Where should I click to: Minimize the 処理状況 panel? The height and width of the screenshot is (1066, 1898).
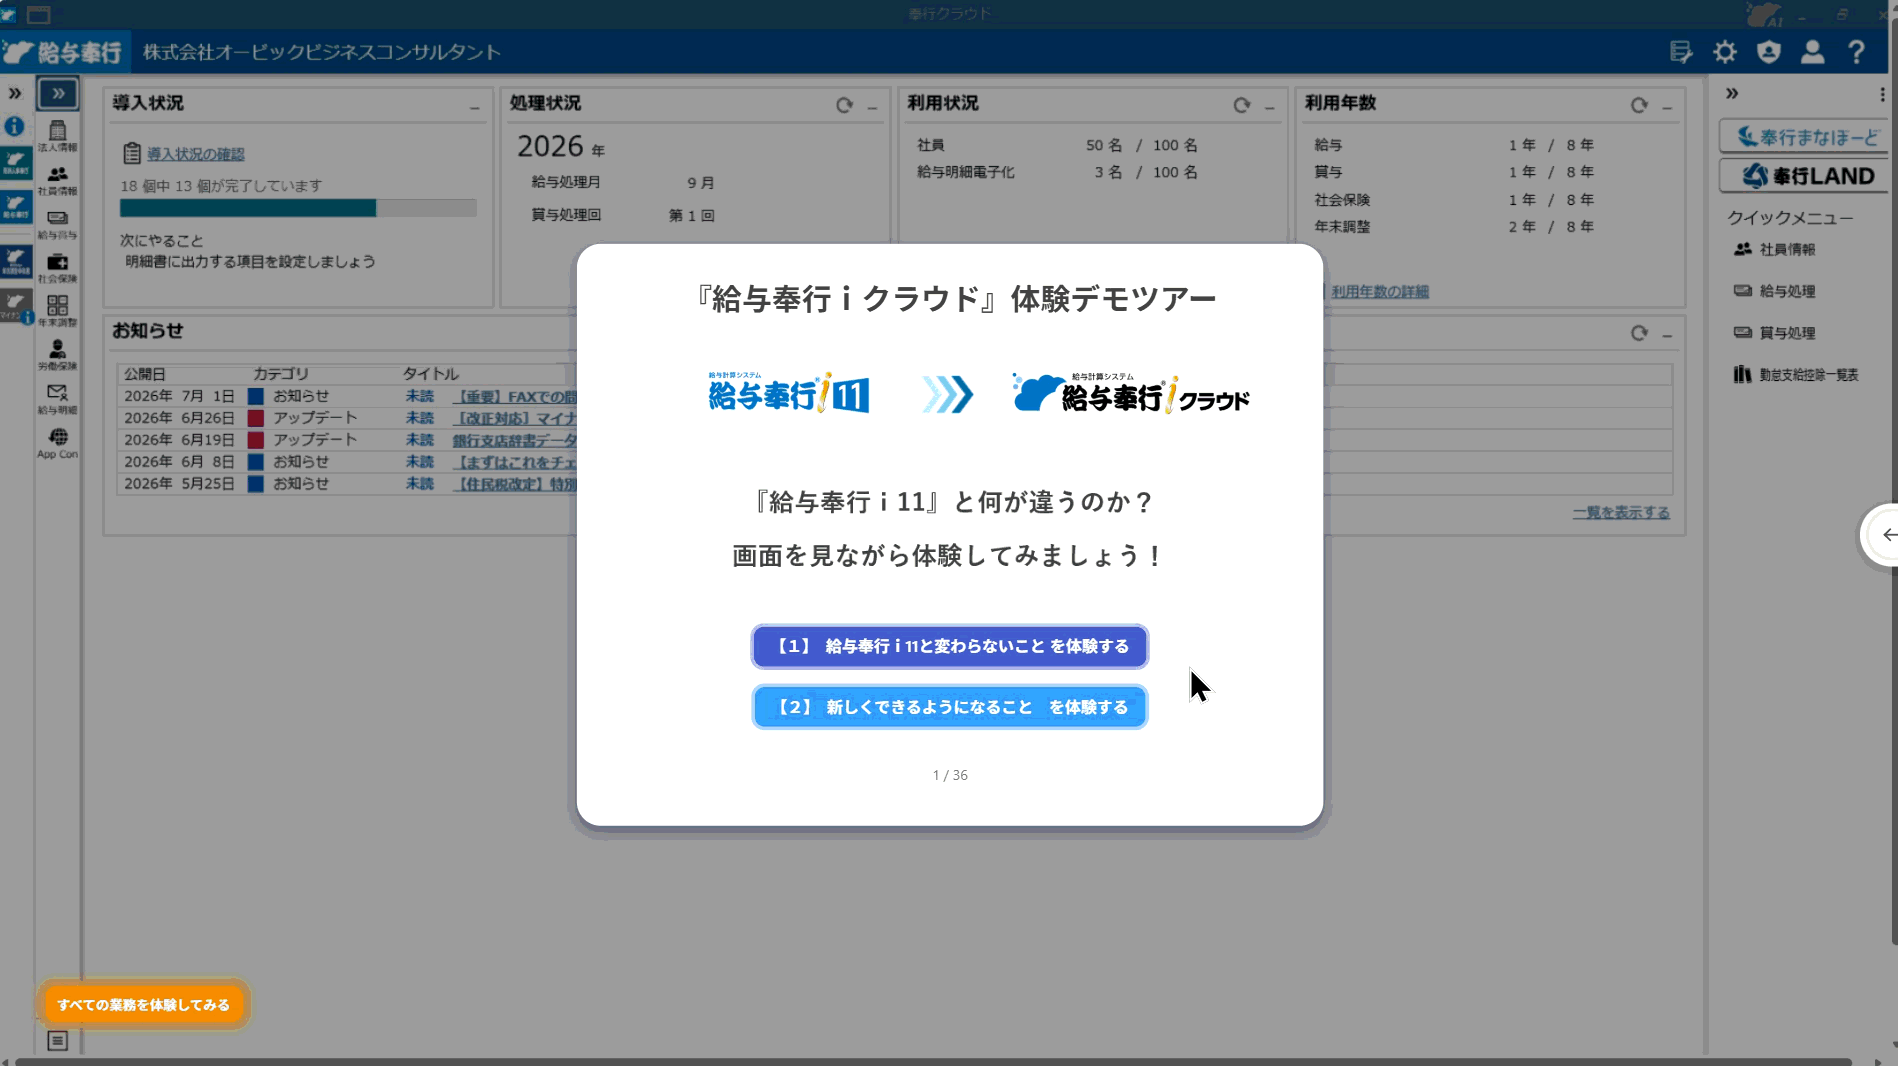(873, 106)
